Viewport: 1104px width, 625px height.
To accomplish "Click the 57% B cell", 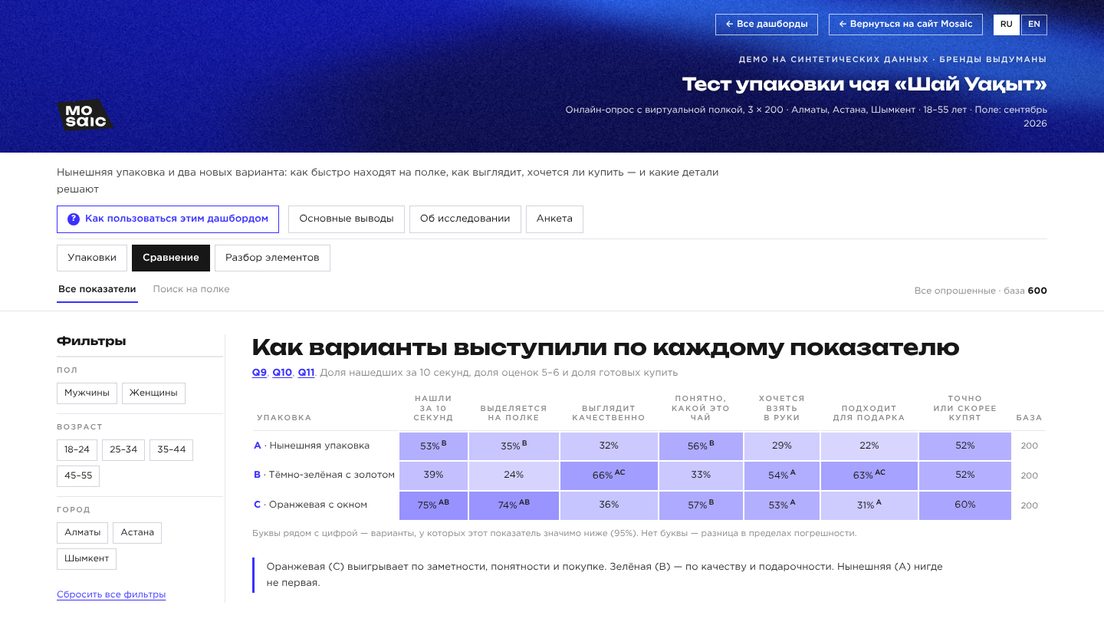I will click(700, 505).
